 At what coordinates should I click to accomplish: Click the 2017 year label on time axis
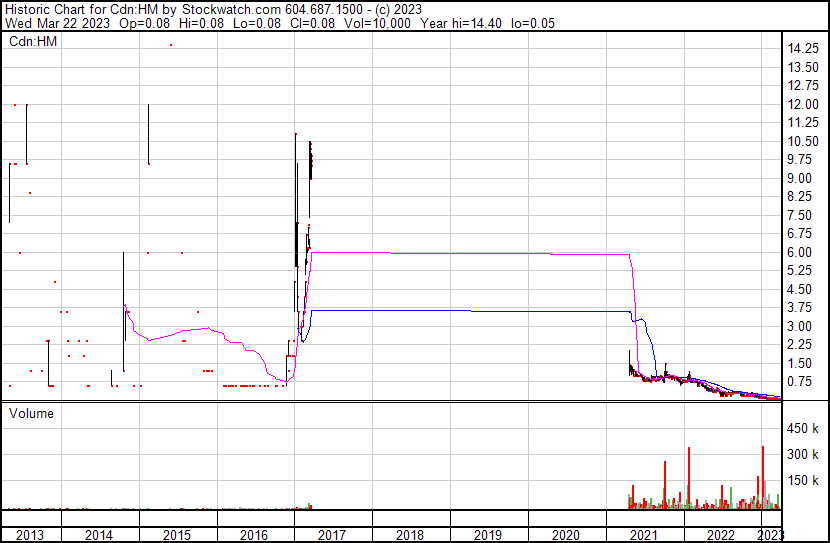[331, 535]
